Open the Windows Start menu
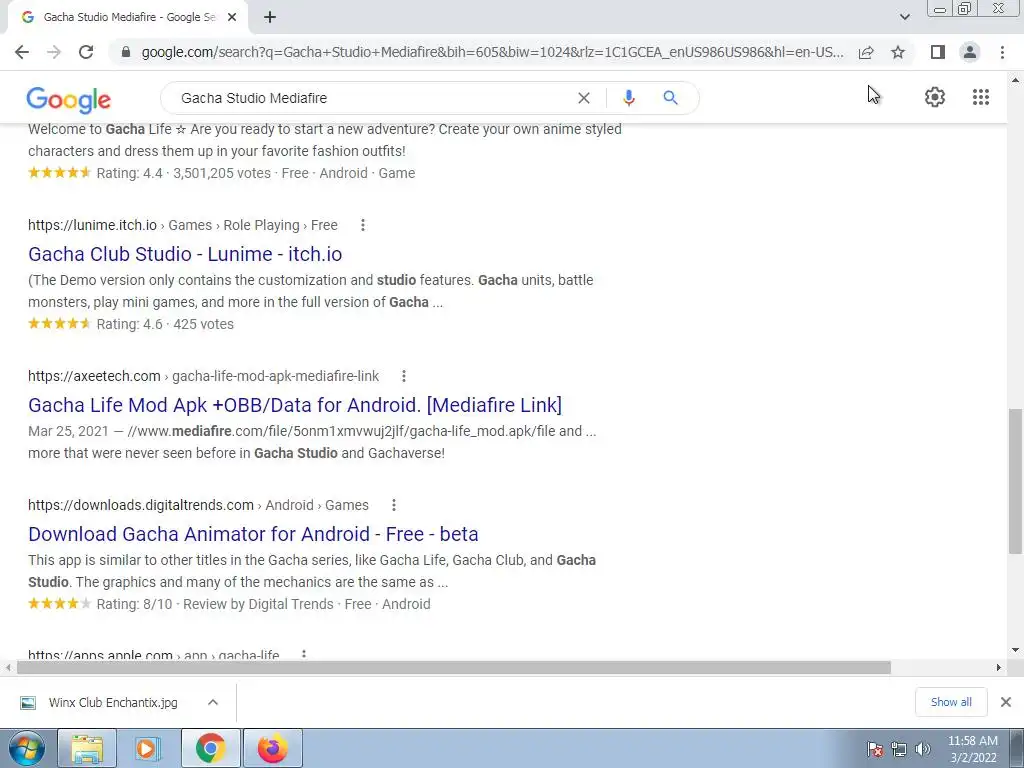 tap(27, 748)
